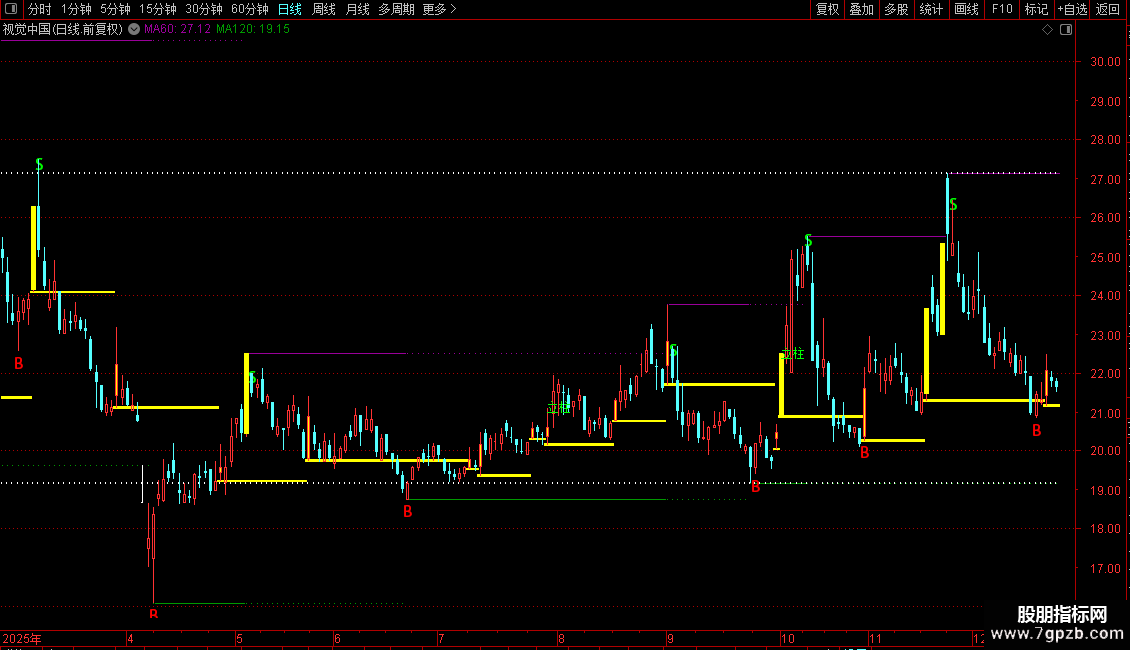Switch to 15分钟 period

point(157,9)
